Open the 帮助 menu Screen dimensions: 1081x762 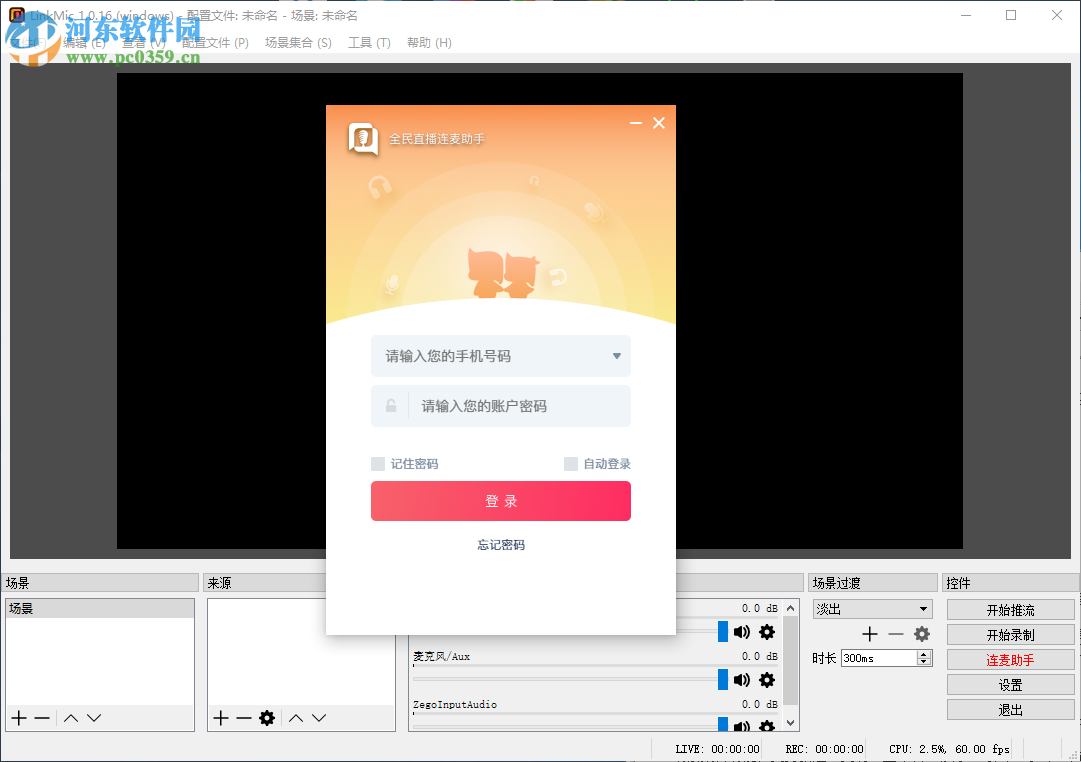(429, 42)
